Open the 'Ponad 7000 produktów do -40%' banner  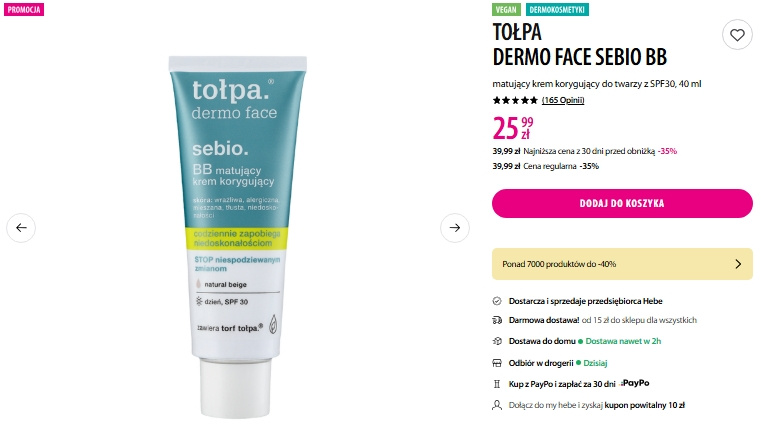coord(622,264)
